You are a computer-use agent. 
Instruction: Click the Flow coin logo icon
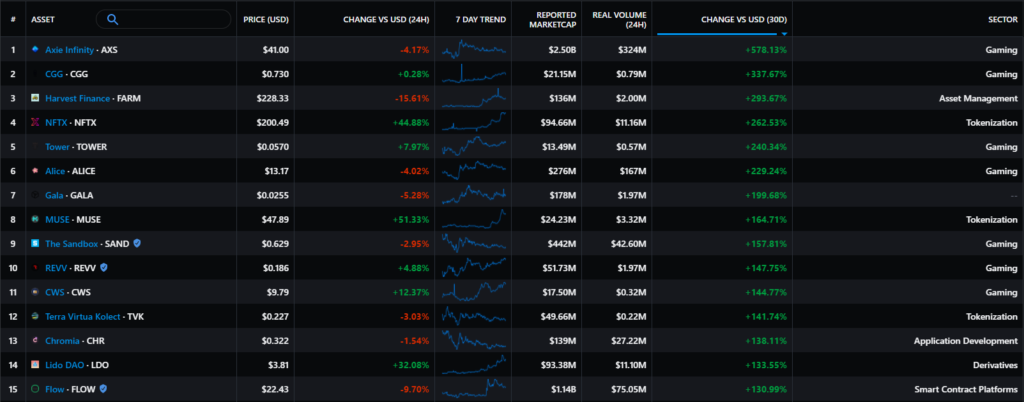tap(36, 388)
